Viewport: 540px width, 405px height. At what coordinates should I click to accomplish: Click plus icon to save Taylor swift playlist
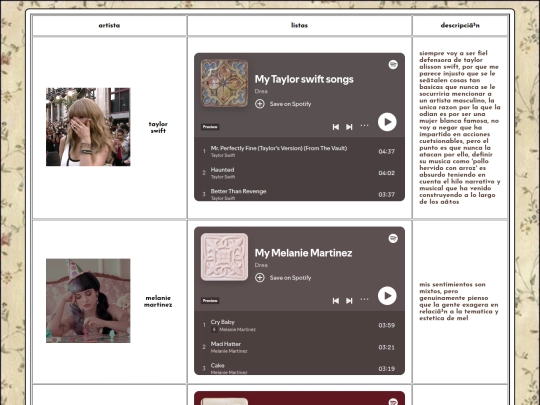pos(260,104)
